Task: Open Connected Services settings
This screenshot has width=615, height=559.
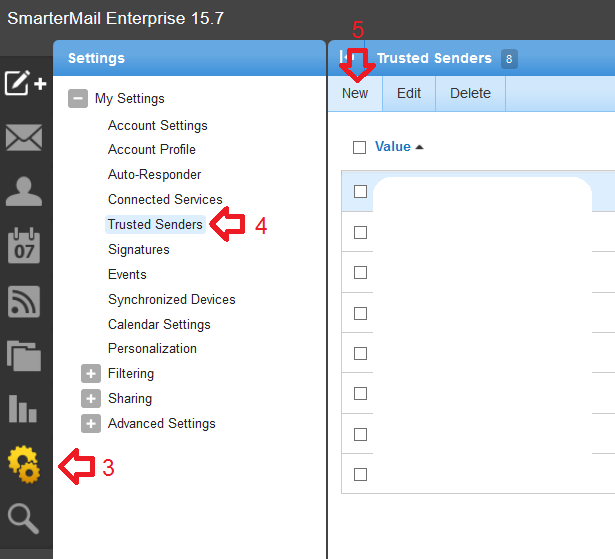Action: pos(165,200)
